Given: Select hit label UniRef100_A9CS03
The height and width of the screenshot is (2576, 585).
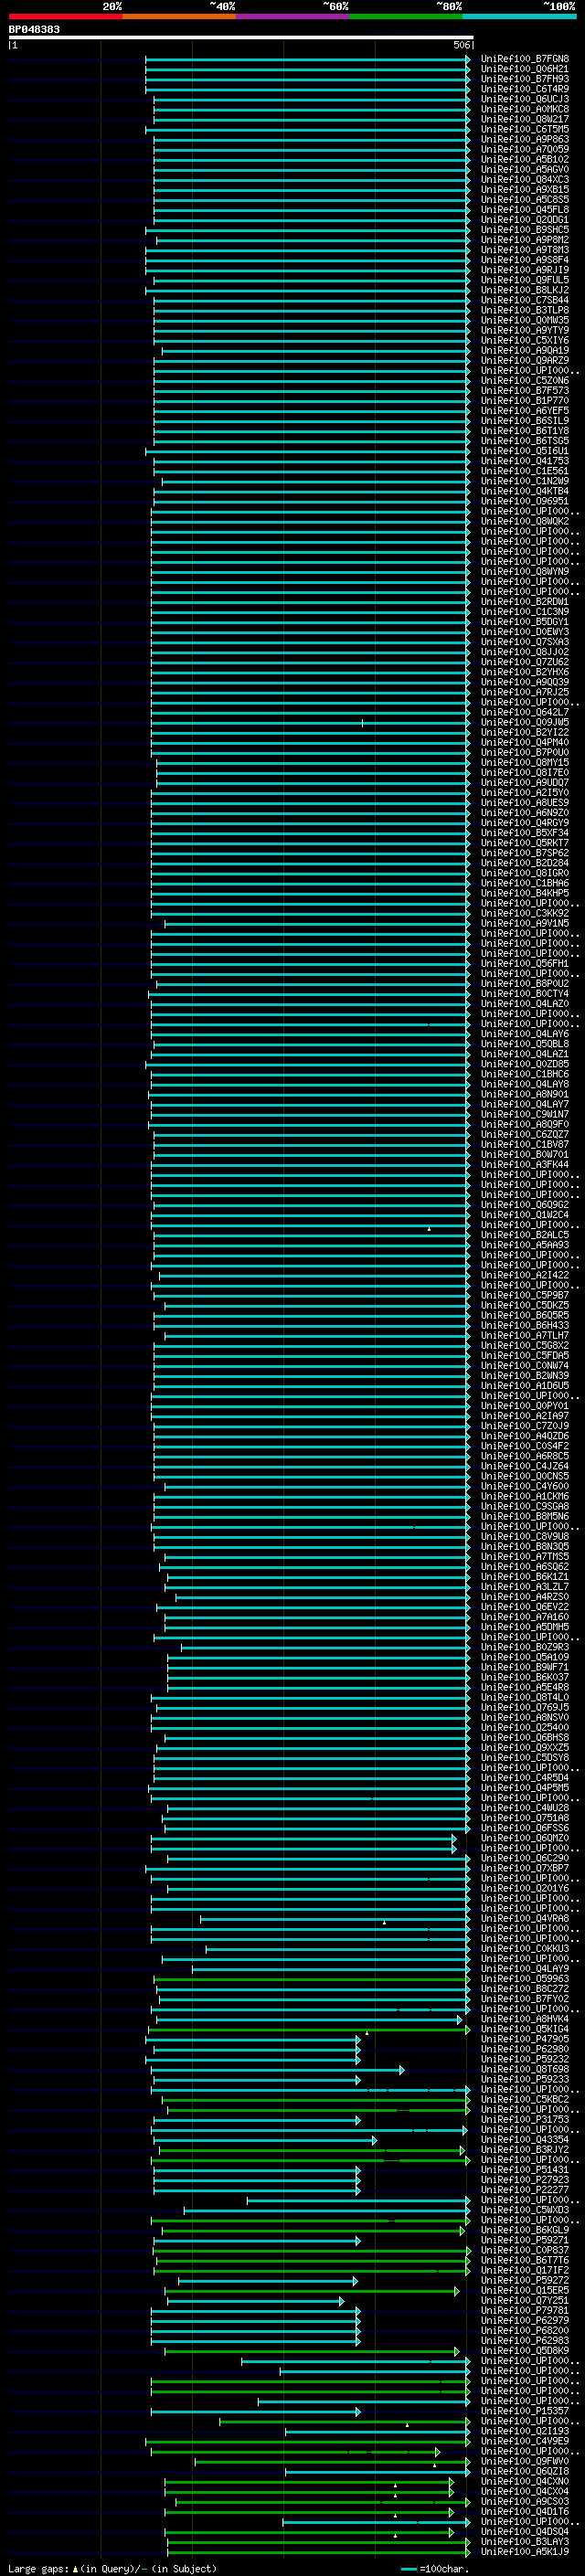Looking at the screenshot, I should coord(525,2501).
